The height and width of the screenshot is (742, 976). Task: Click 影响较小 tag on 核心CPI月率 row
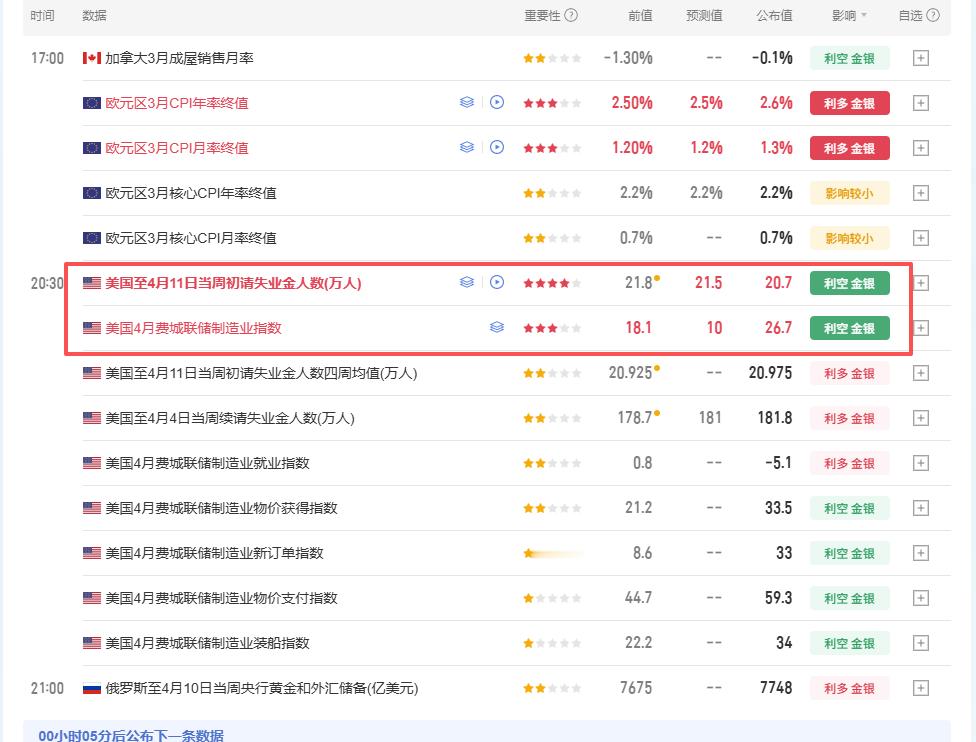pyautogui.click(x=850, y=238)
